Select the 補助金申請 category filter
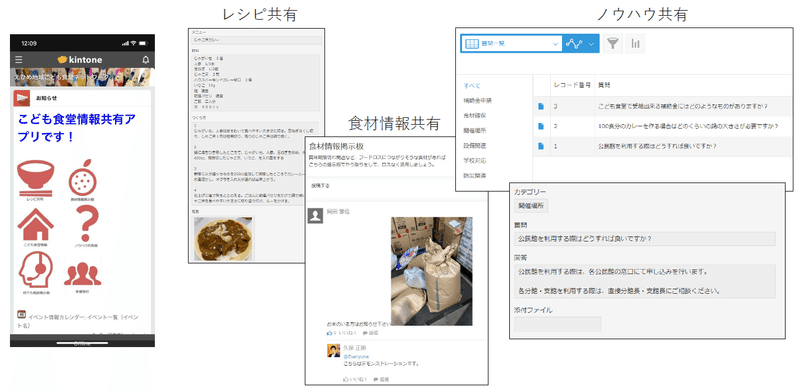This screenshot has width=800, height=392. coord(477,101)
